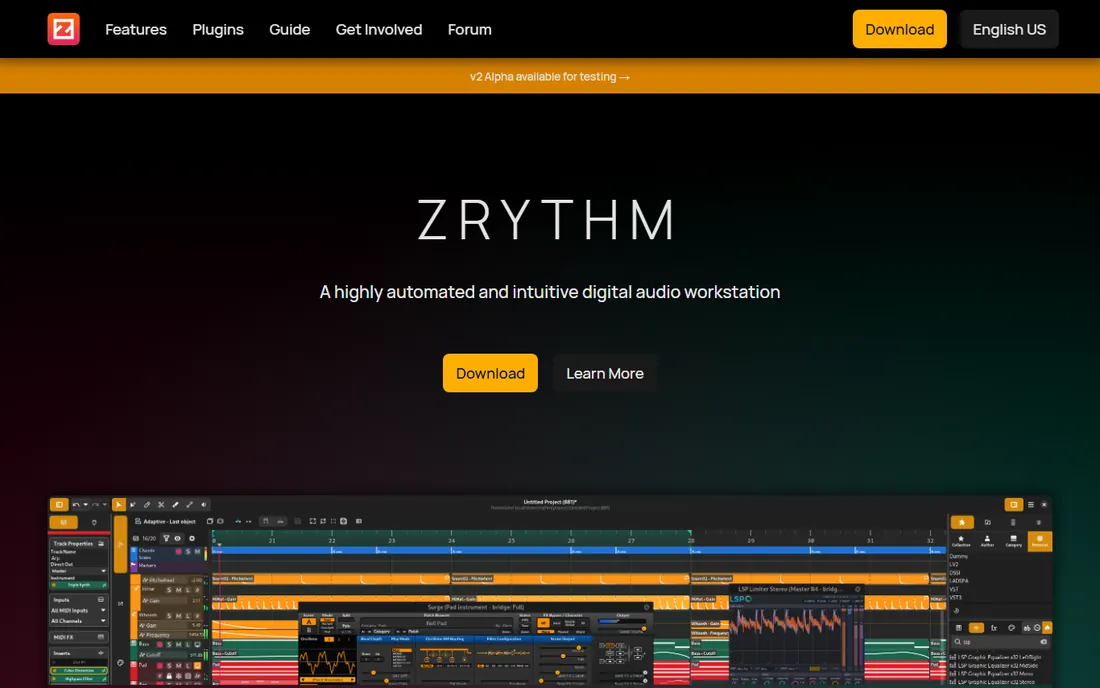
Task: Toggle the track visibility eye icon
Action: (177, 539)
